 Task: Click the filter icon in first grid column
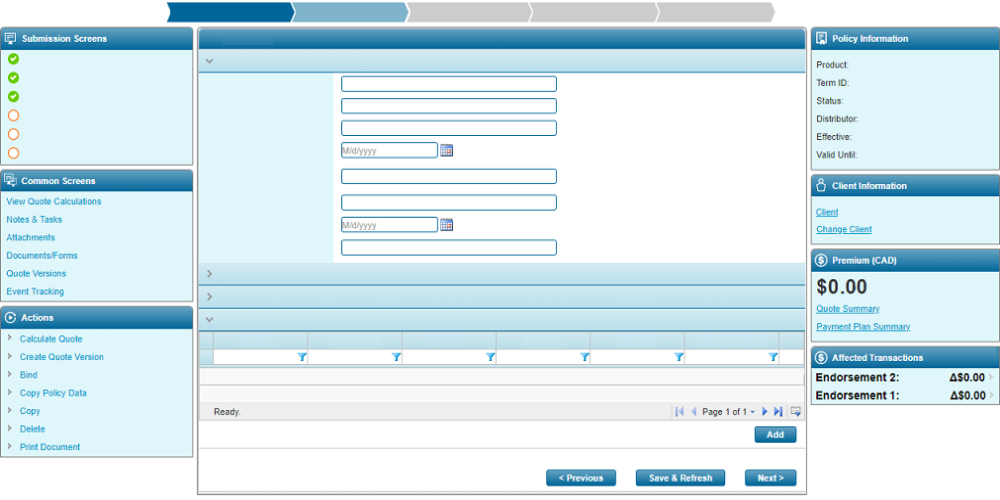(x=302, y=357)
